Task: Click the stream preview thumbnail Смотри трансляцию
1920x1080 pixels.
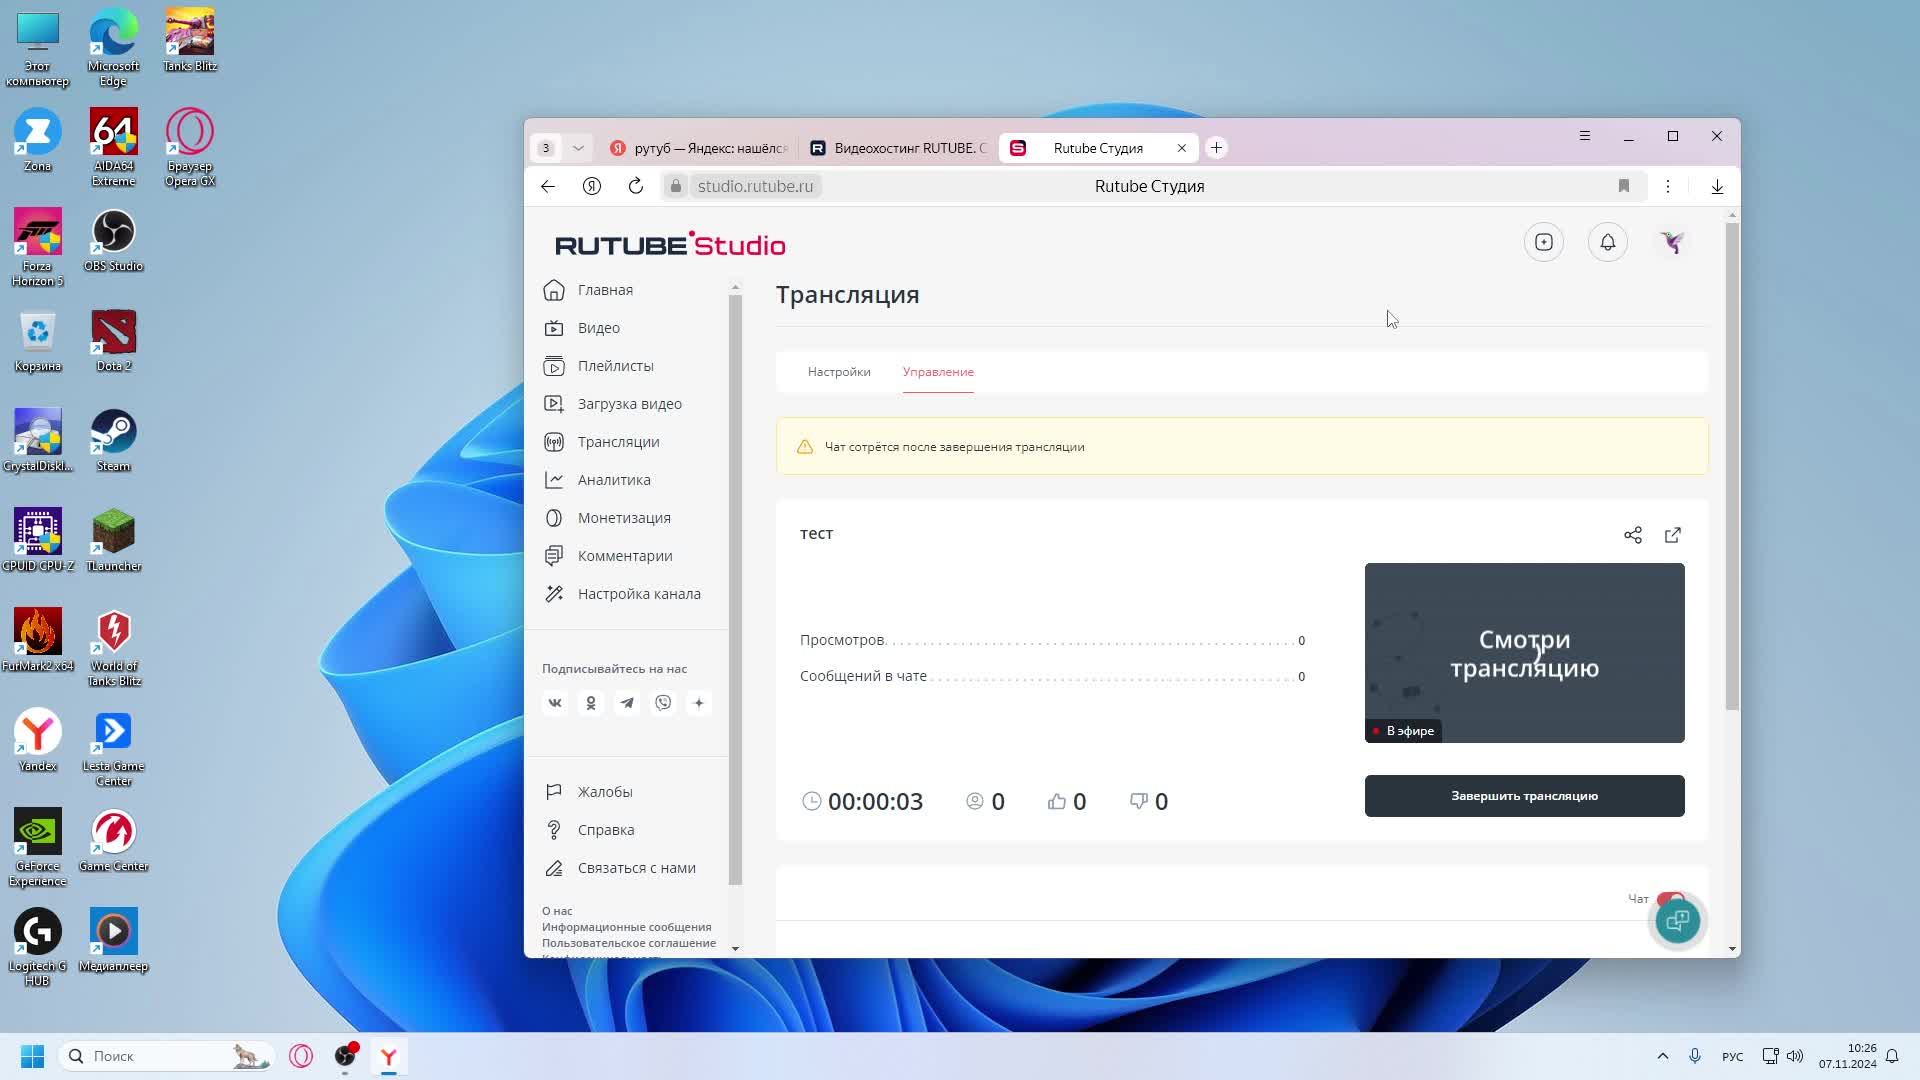Action: [1524, 653]
